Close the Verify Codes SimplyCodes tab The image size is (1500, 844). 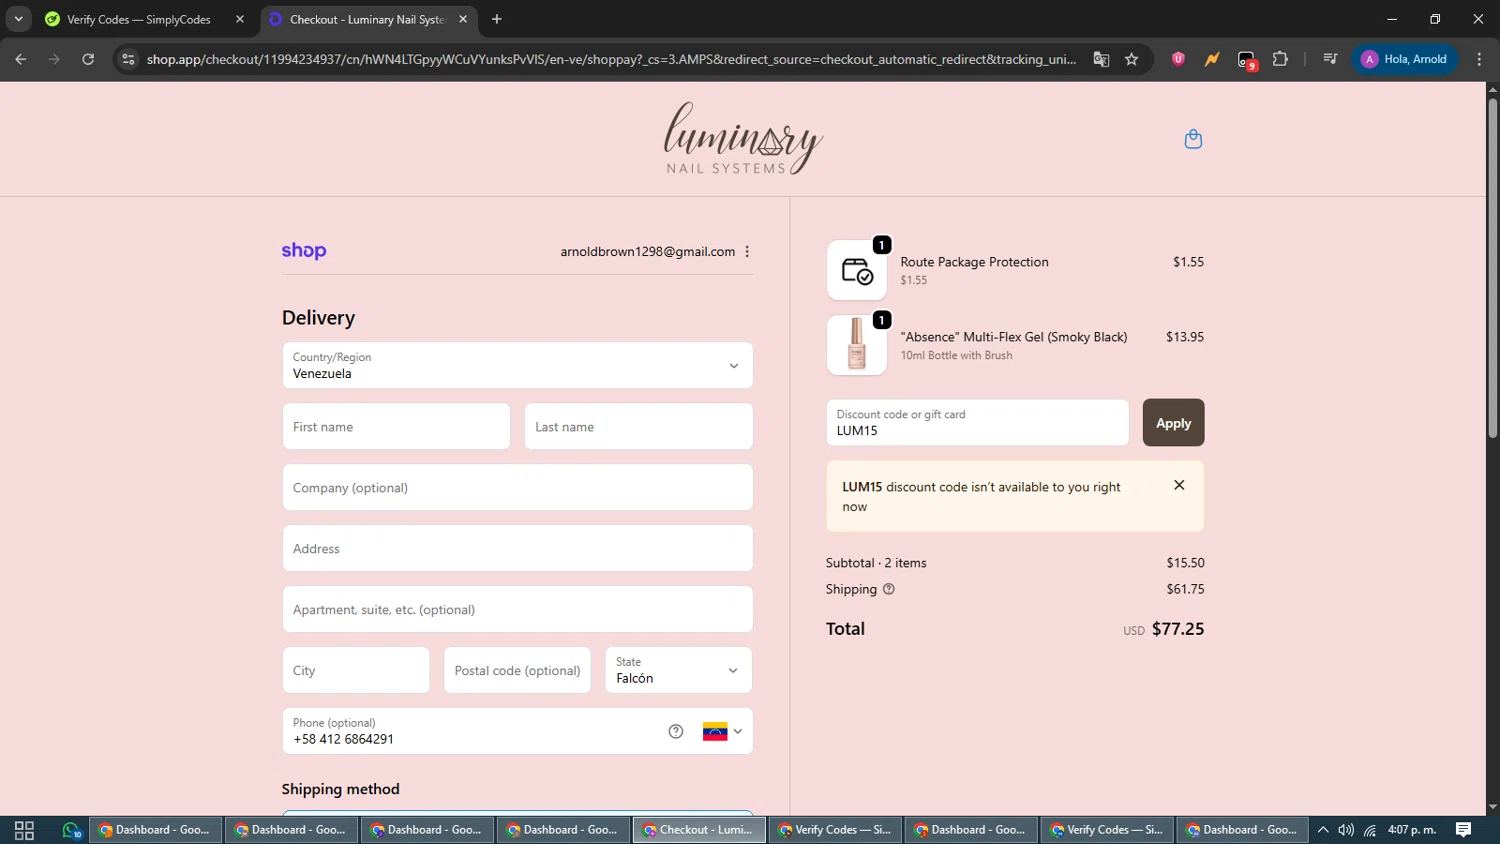click(x=240, y=19)
